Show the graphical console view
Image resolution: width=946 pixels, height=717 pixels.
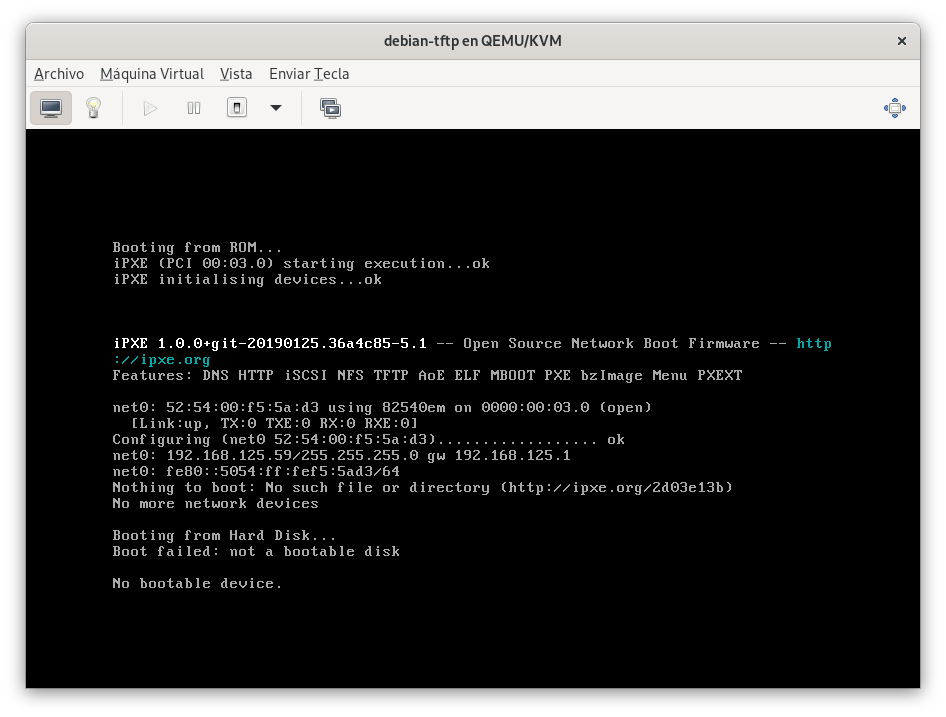click(x=50, y=108)
